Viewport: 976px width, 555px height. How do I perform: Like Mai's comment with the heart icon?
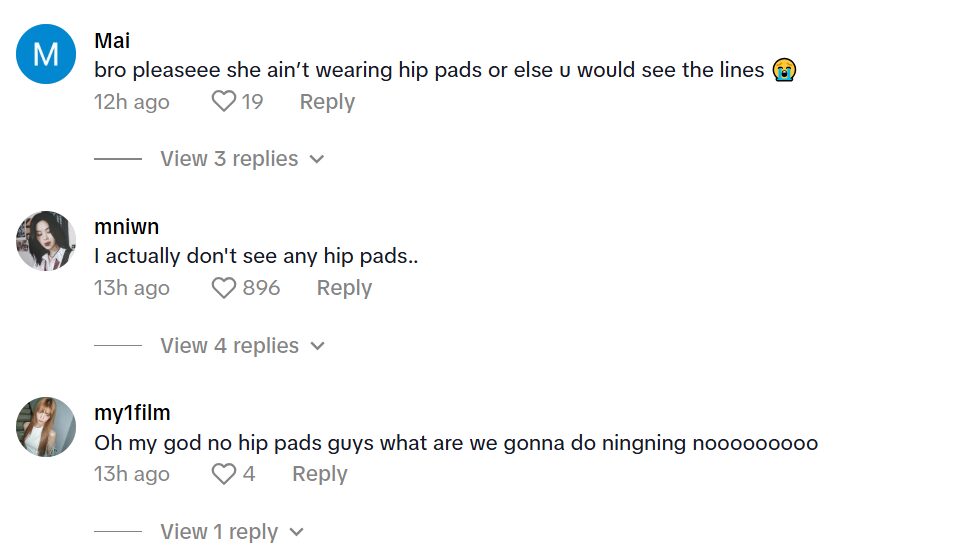click(223, 102)
